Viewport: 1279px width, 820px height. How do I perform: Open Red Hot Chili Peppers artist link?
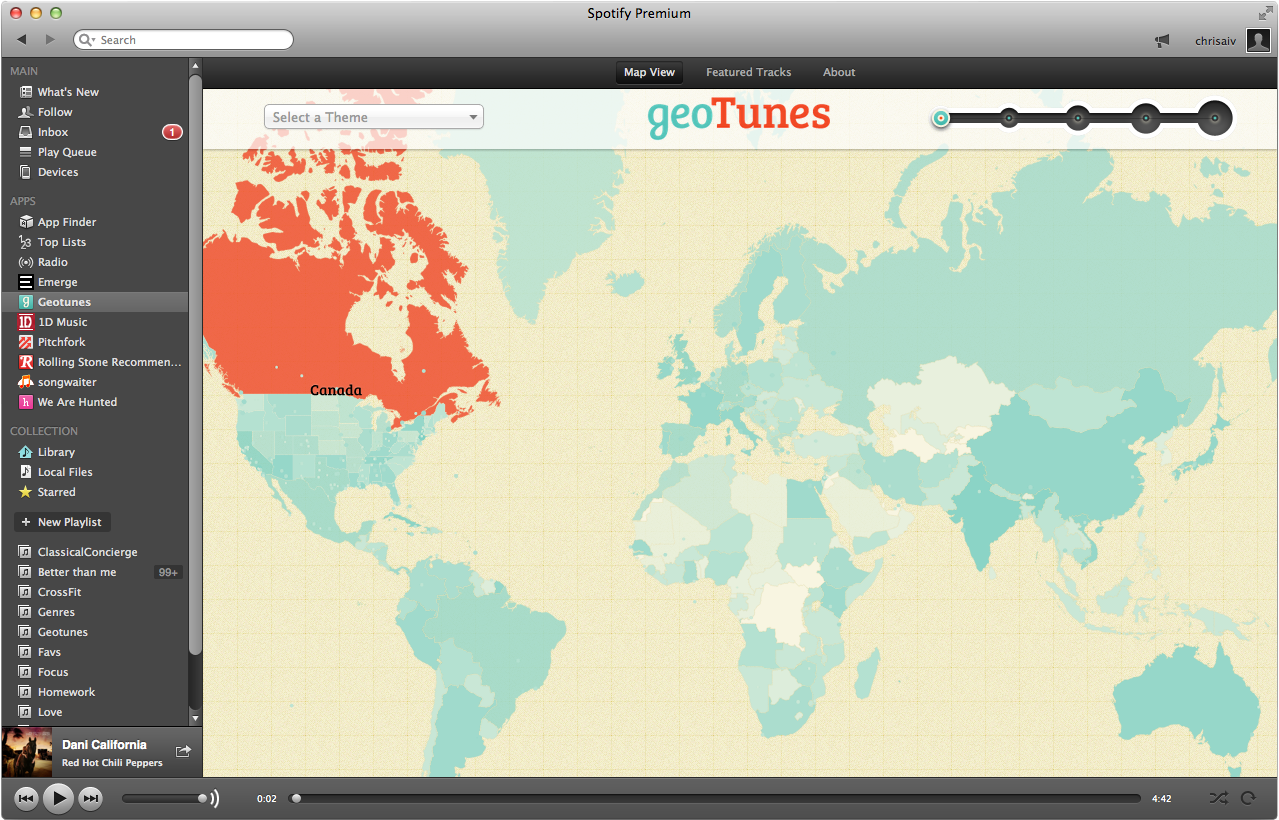pyautogui.click(x=112, y=763)
